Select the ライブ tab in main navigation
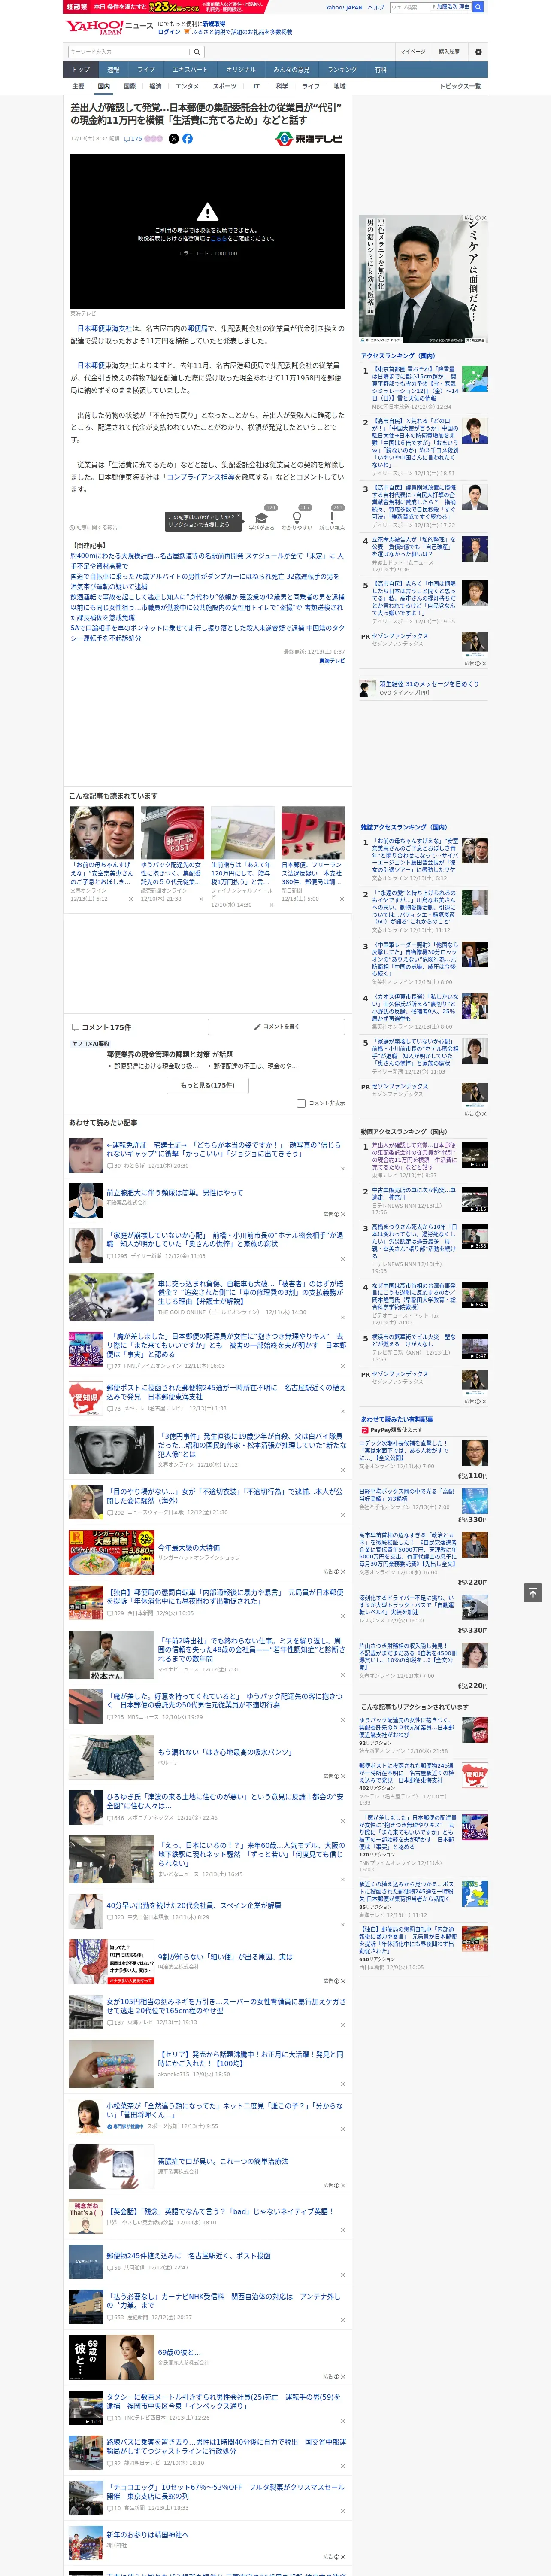 [x=146, y=70]
